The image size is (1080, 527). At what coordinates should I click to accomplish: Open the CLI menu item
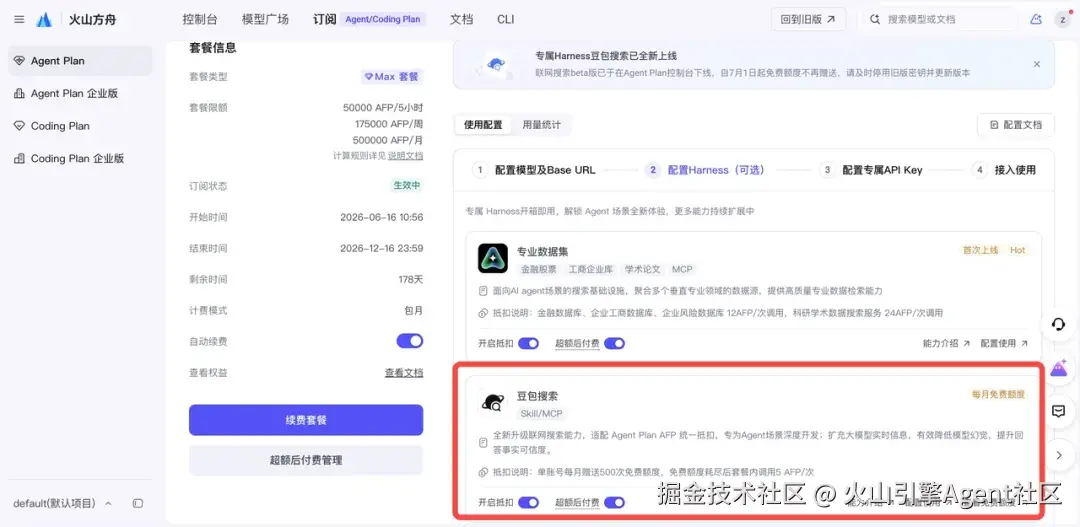click(x=506, y=19)
